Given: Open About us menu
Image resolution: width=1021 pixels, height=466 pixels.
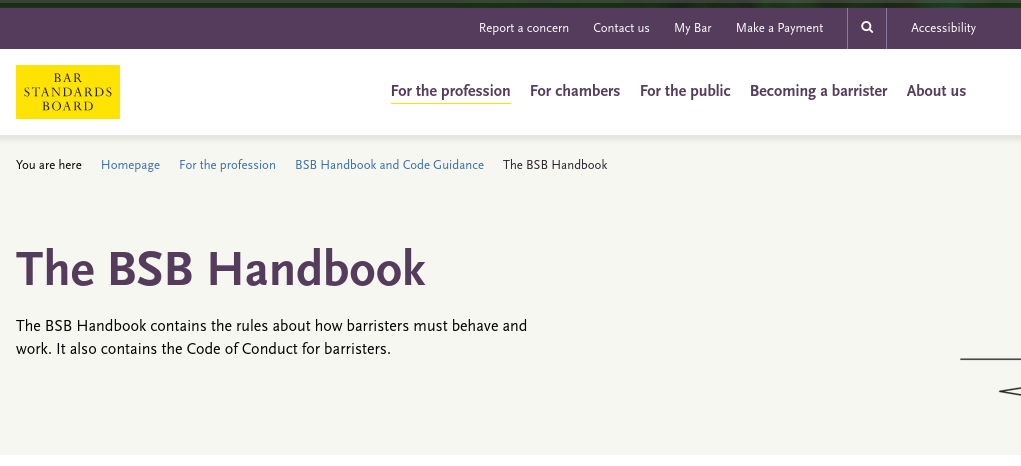Looking at the screenshot, I should (936, 91).
